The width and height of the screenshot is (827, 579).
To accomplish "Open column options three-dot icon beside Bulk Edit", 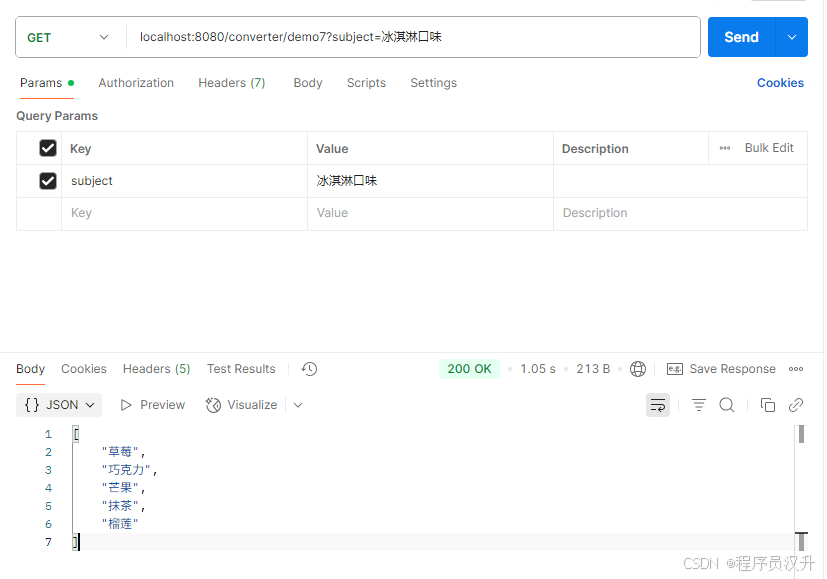I will tap(725, 148).
